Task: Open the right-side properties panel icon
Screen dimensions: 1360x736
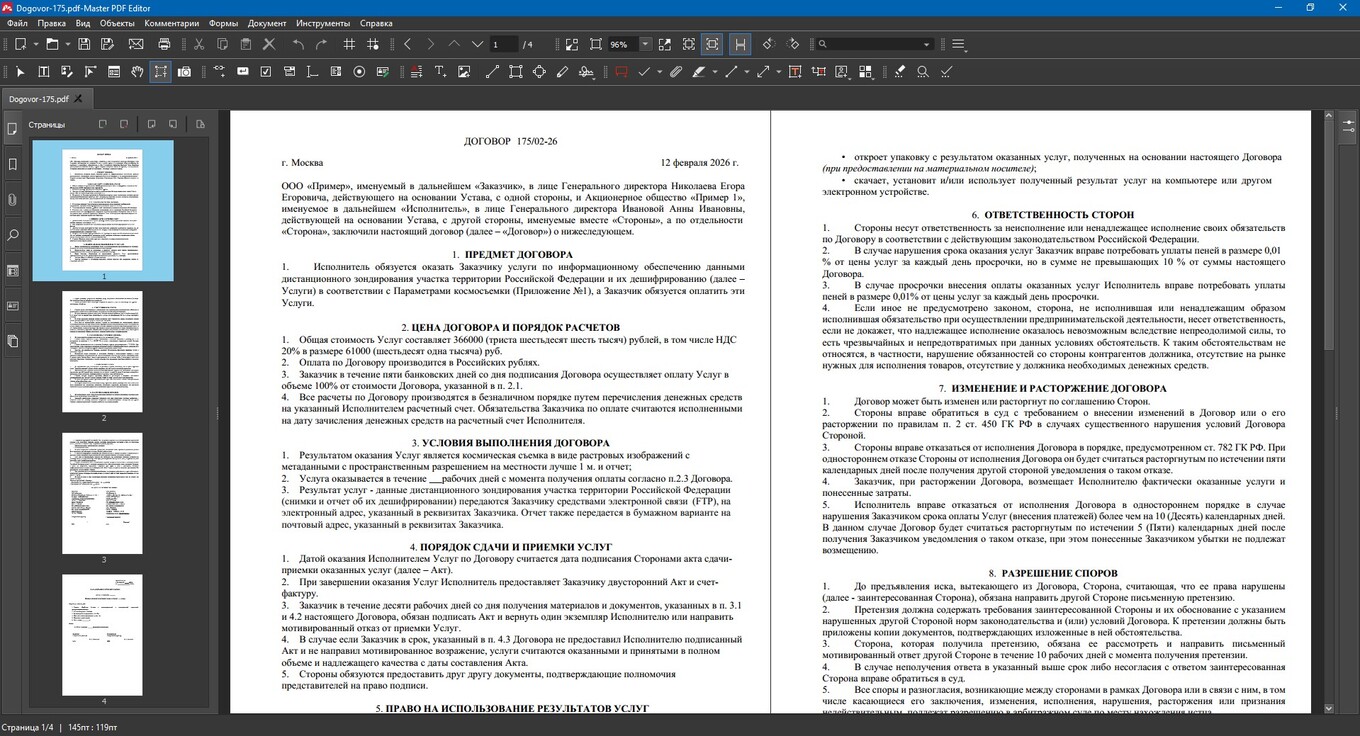Action: [x=1348, y=128]
